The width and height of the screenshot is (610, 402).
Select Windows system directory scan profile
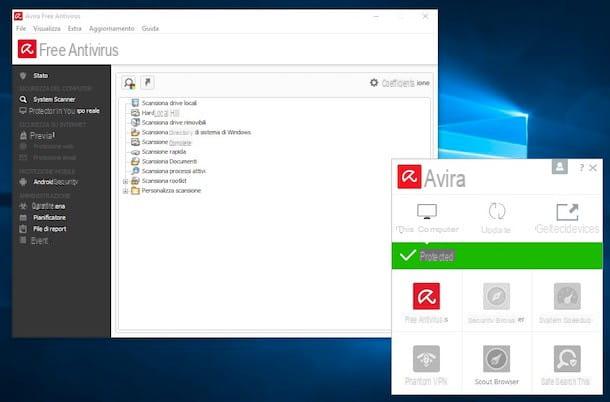(x=196, y=132)
